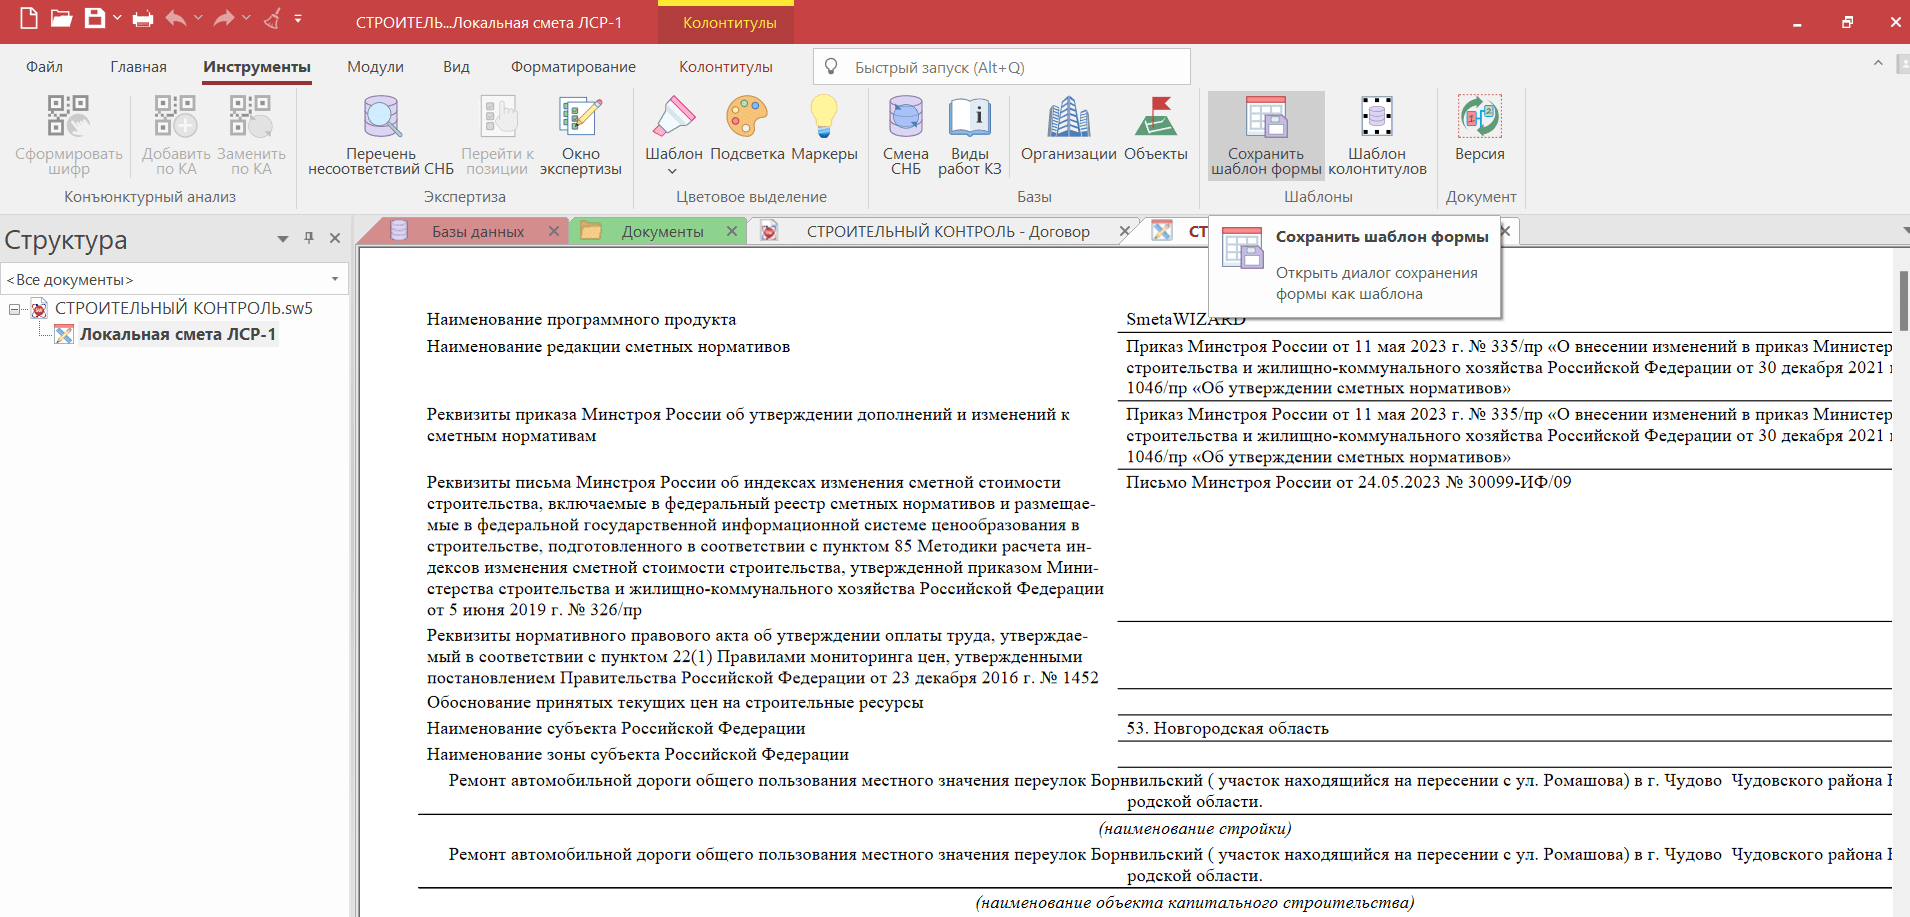The height and width of the screenshot is (917, 1910).
Task: Click the Быстрый запуск search field
Action: click(1002, 67)
